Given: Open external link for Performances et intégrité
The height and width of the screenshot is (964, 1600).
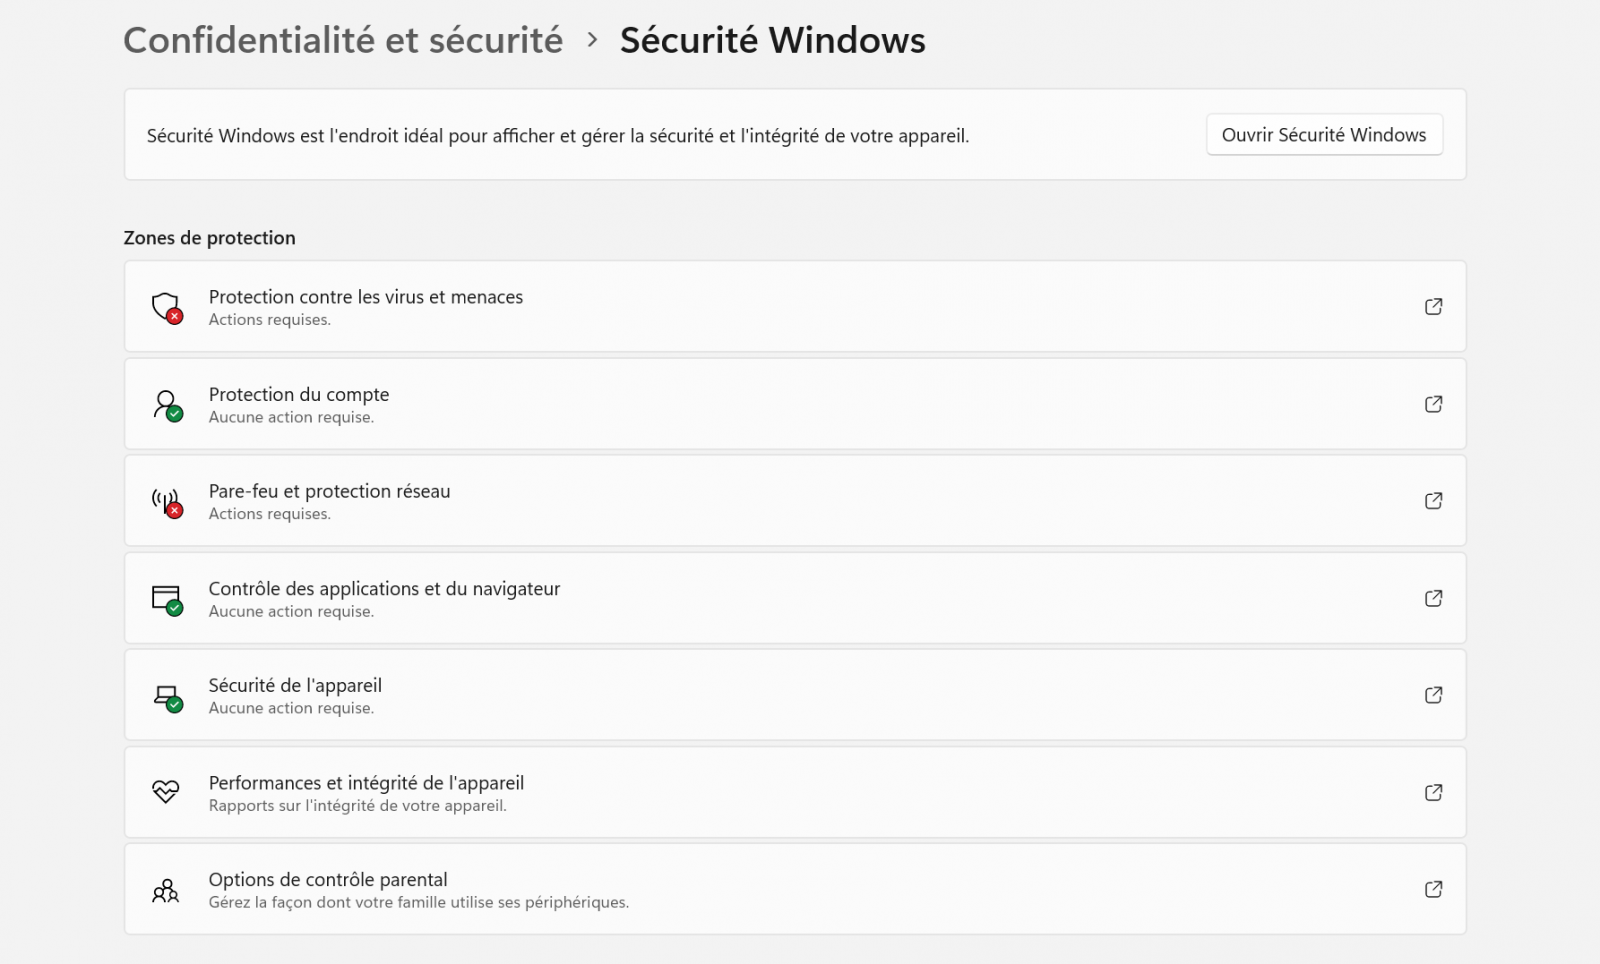Looking at the screenshot, I should pyautogui.click(x=1433, y=792).
